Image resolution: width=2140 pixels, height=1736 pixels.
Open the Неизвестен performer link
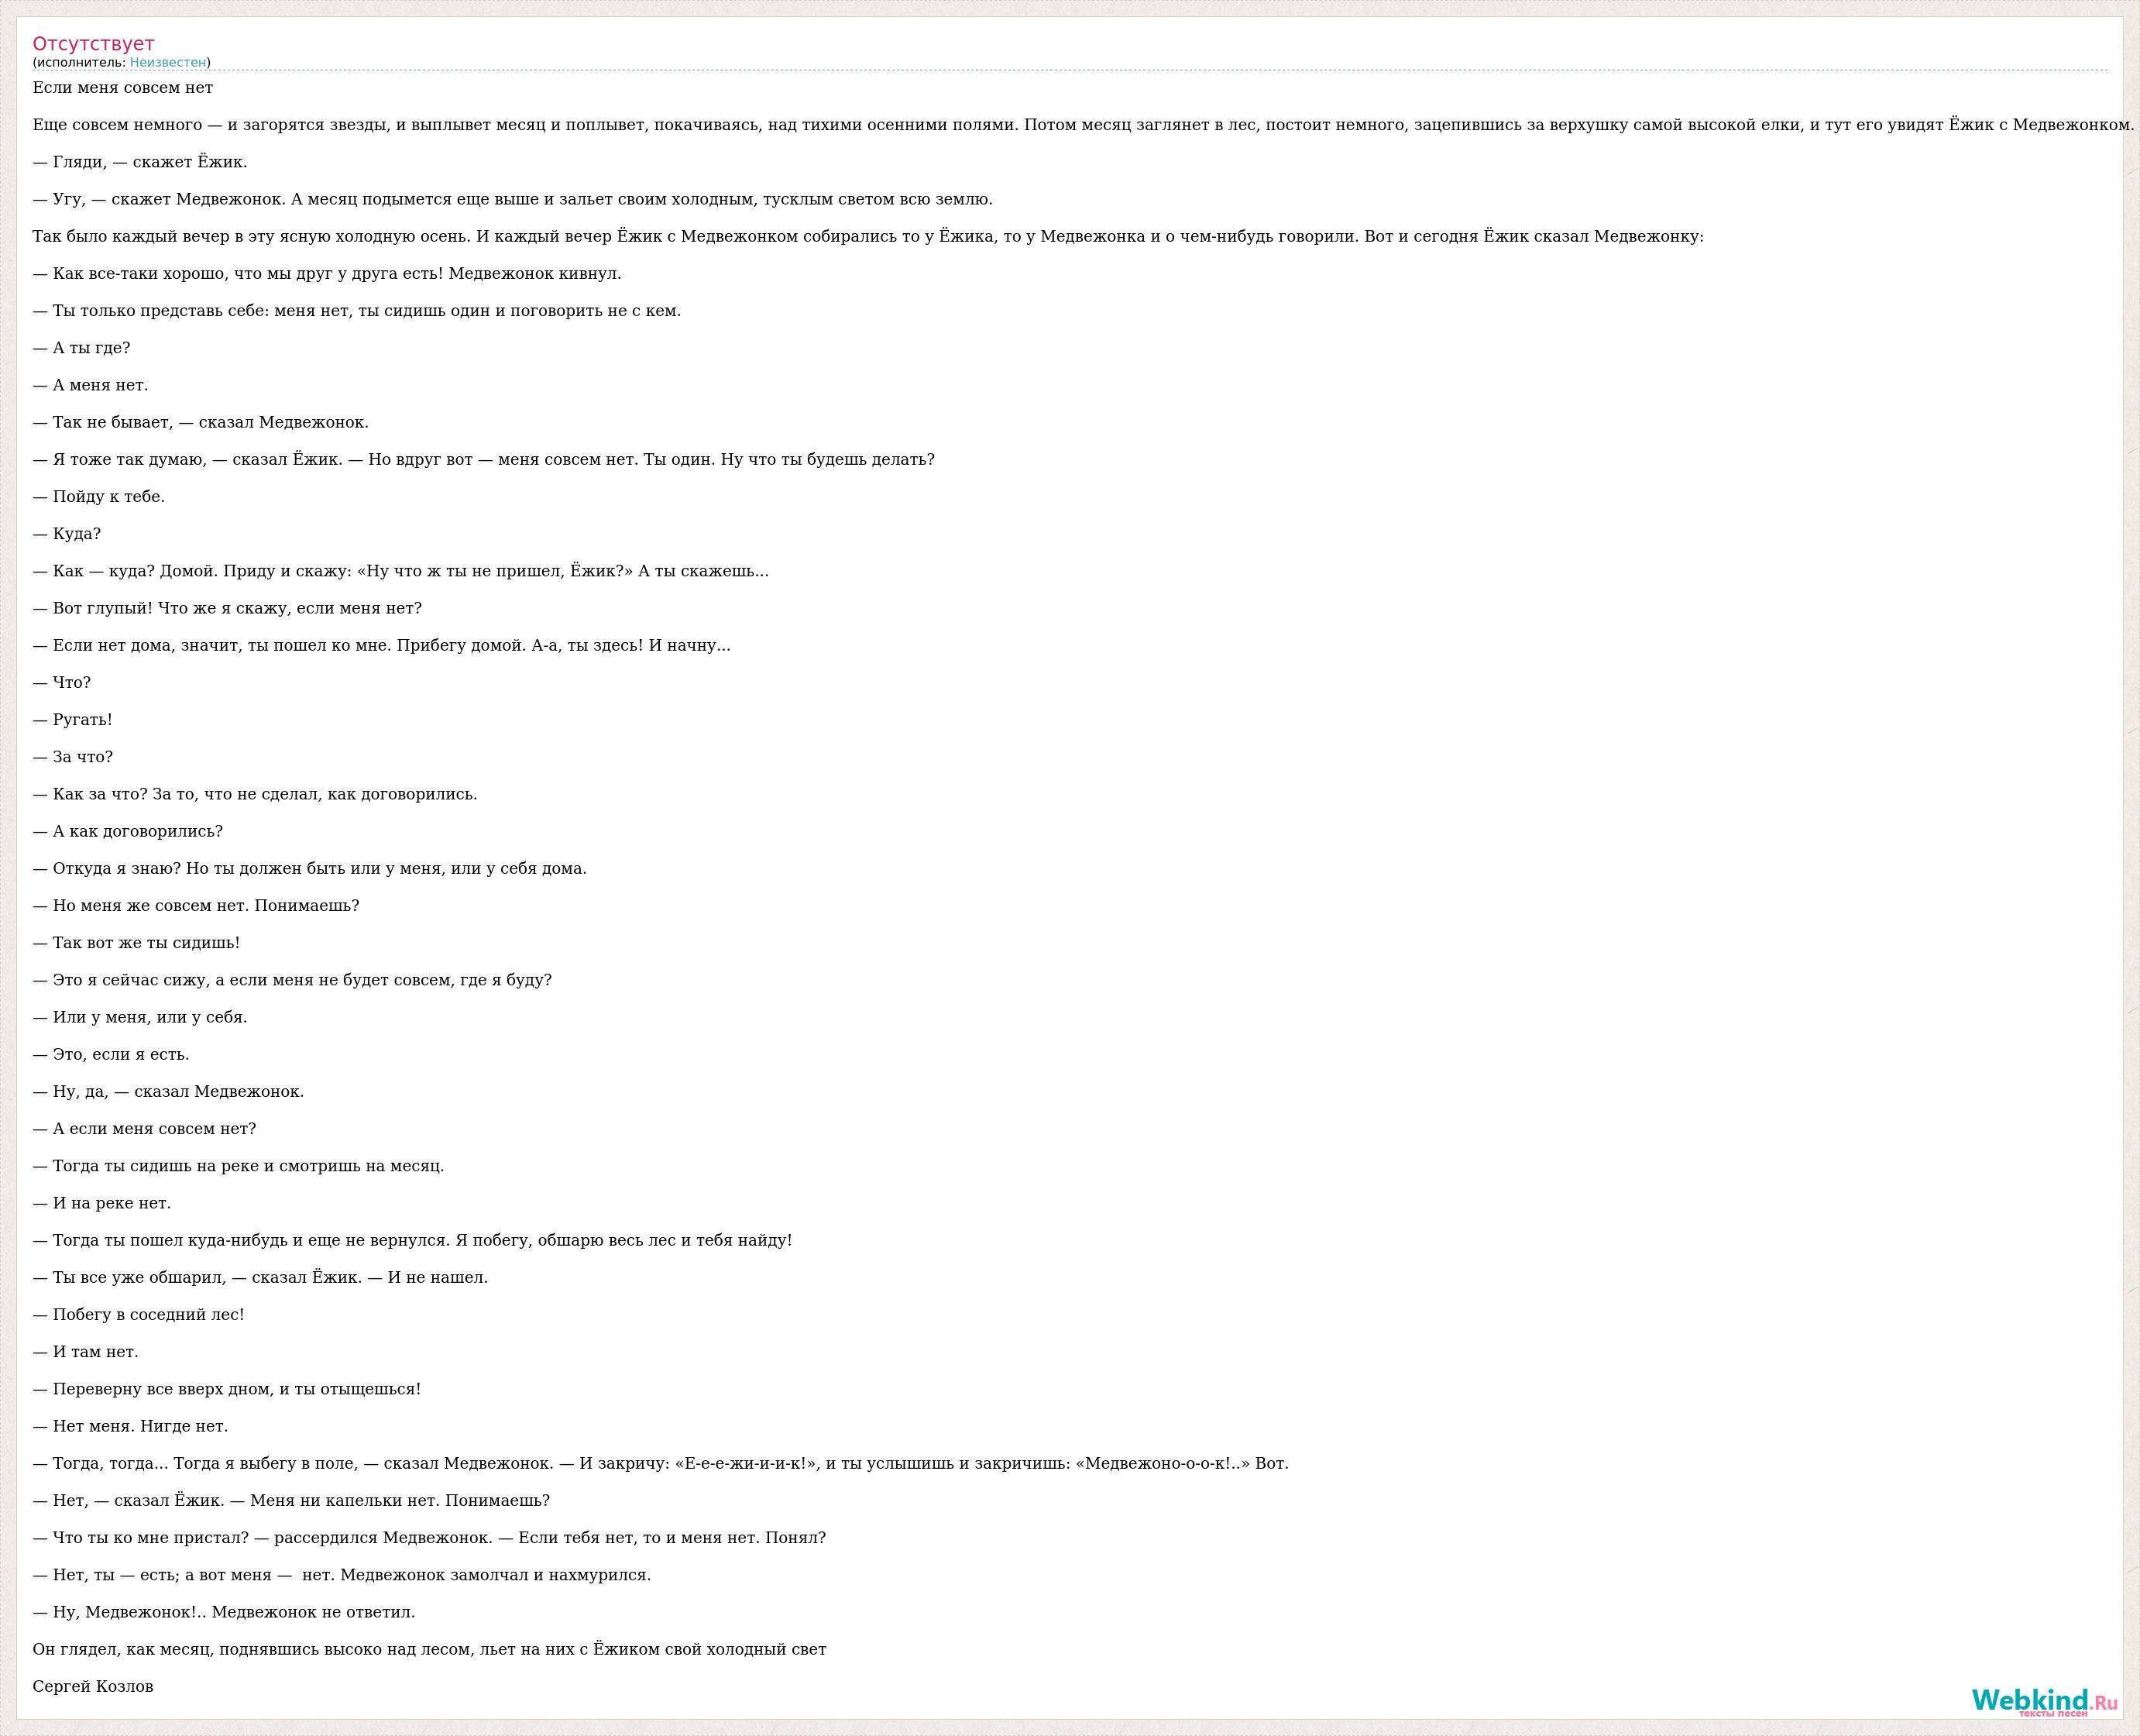[168, 63]
